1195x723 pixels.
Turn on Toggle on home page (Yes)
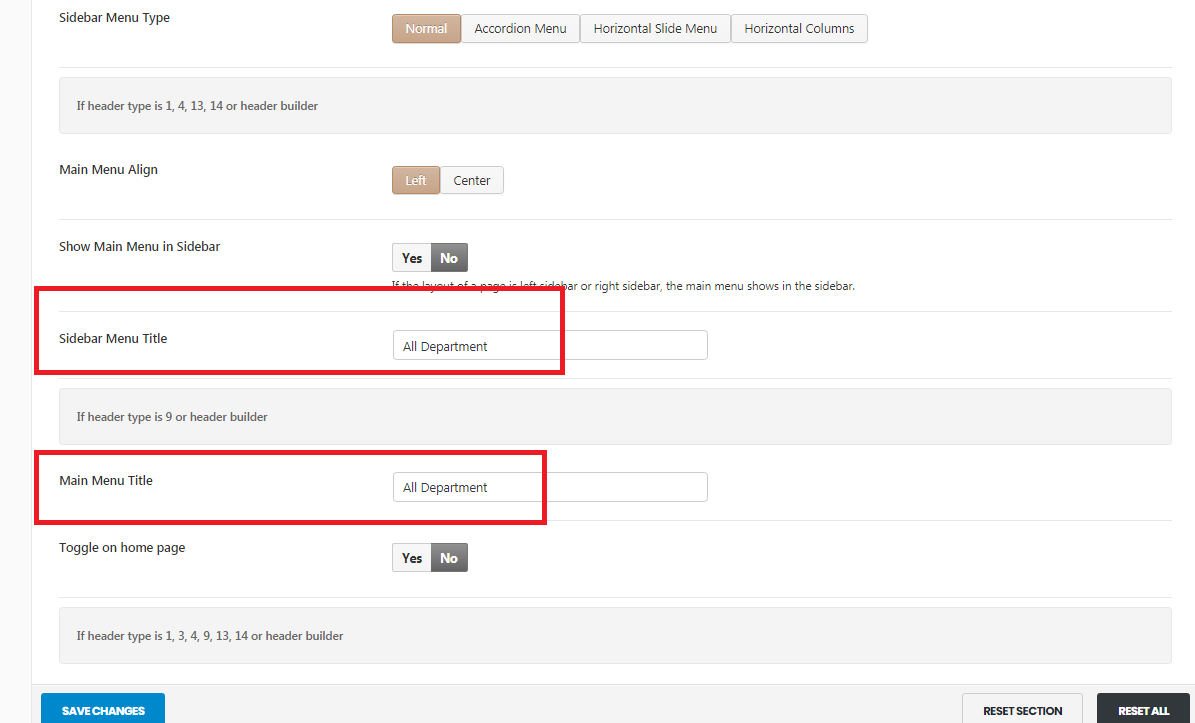tap(412, 558)
